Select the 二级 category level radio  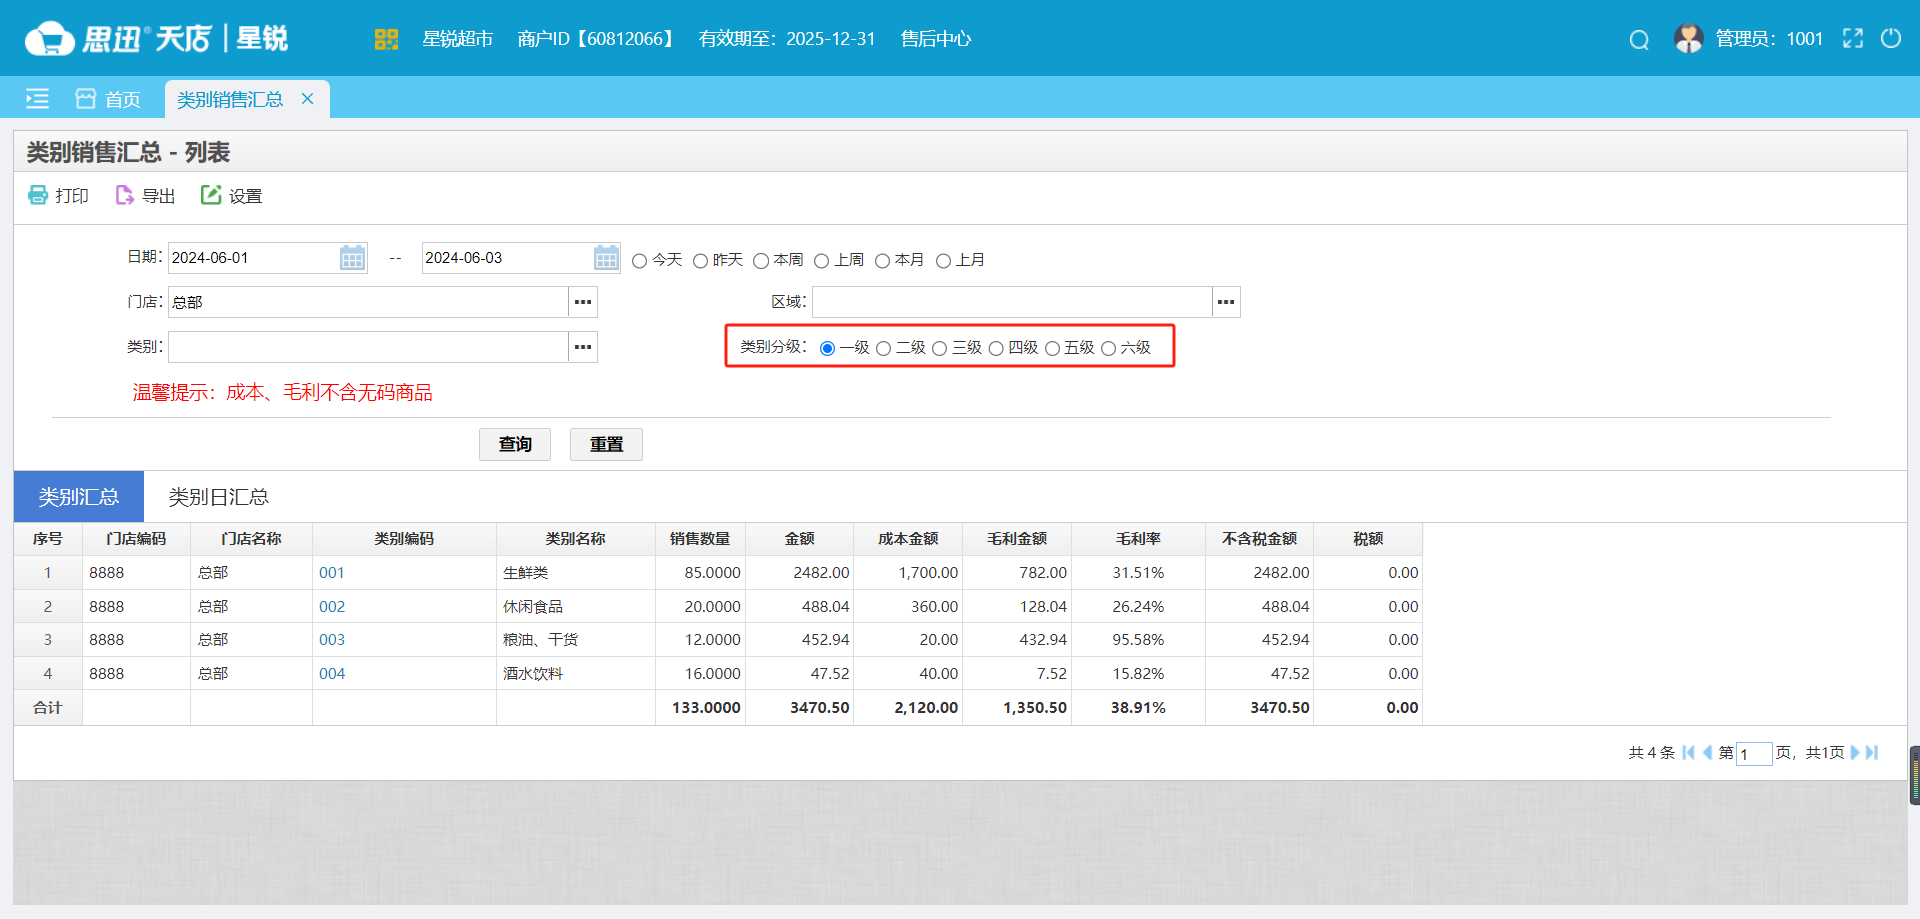[x=883, y=349]
